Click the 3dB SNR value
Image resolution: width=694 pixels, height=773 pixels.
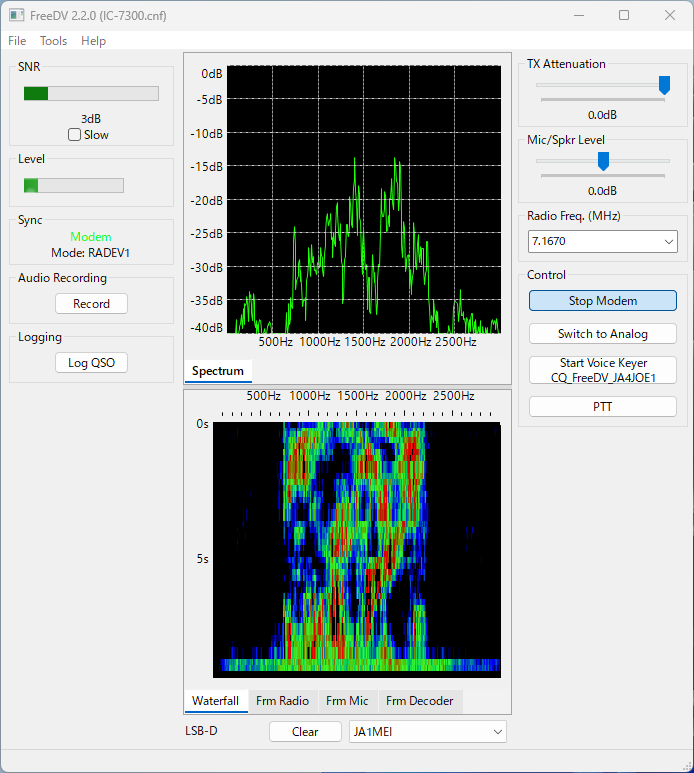(x=91, y=119)
